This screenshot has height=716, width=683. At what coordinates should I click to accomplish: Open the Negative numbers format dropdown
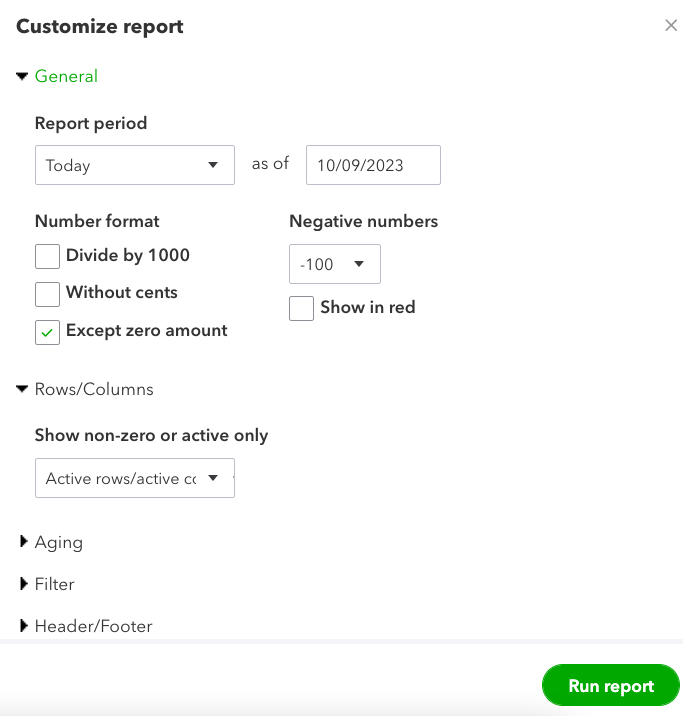[x=334, y=264]
